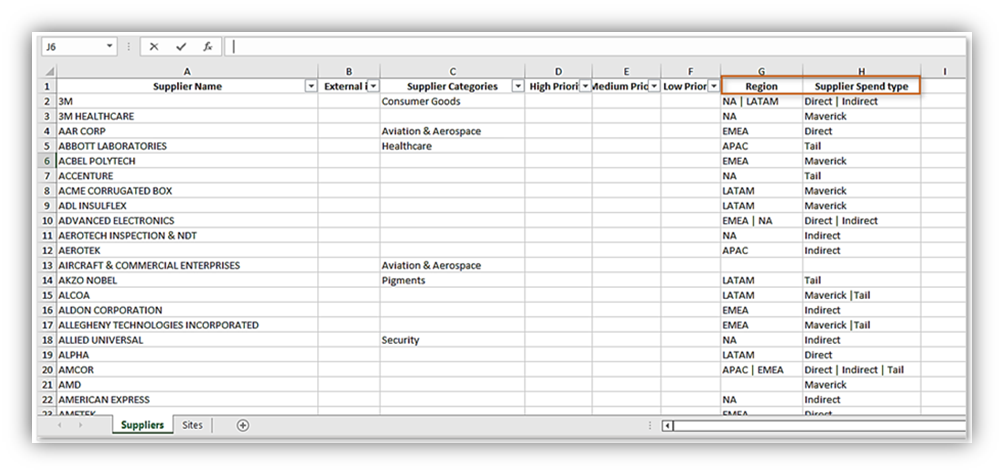Select AIRCRAFT & COMMERCIAL ENTERPRISES cell
This screenshot has height=475, width=1004.
pyautogui.click(x=188, y=265)
